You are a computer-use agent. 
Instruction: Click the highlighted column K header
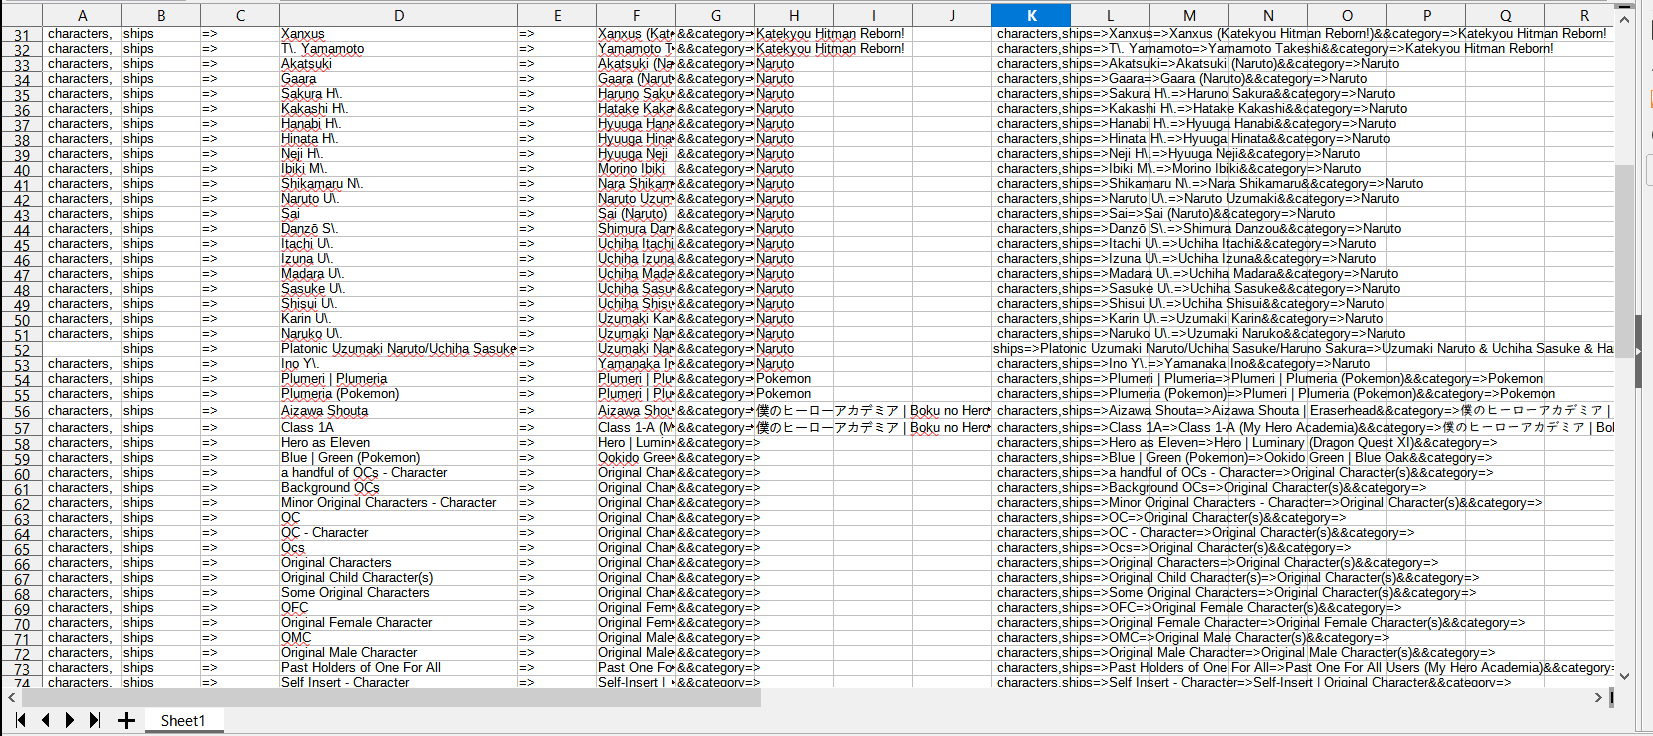[1031, 15]
